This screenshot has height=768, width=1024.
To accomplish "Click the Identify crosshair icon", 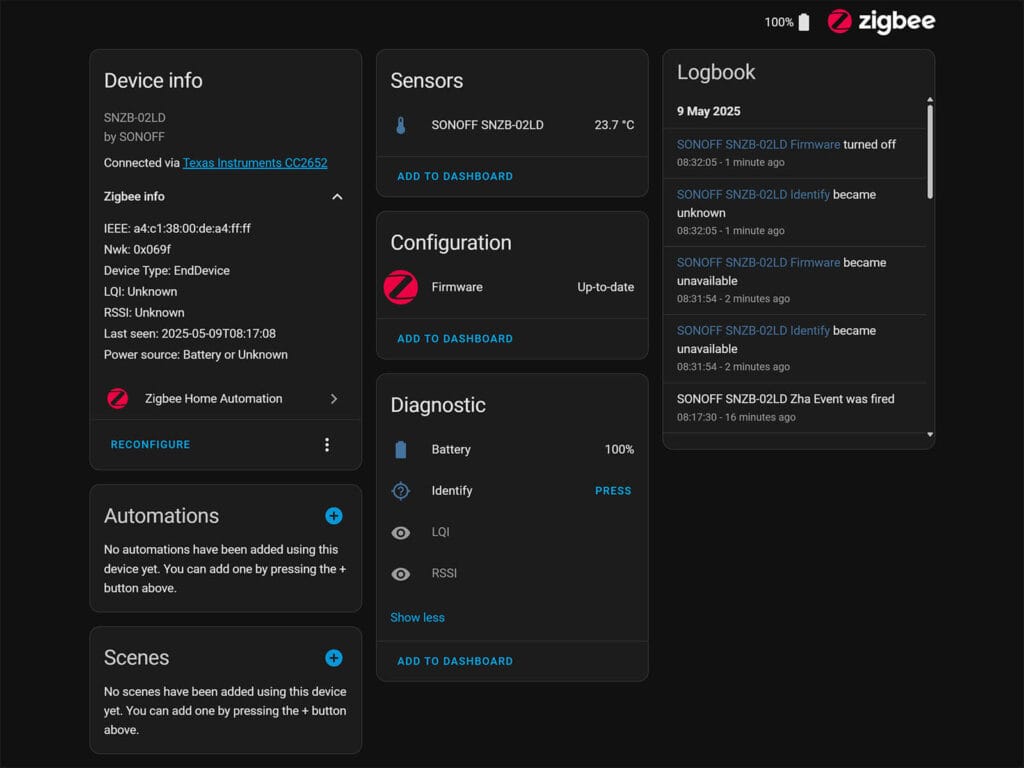I will click(x=401, y=490).
